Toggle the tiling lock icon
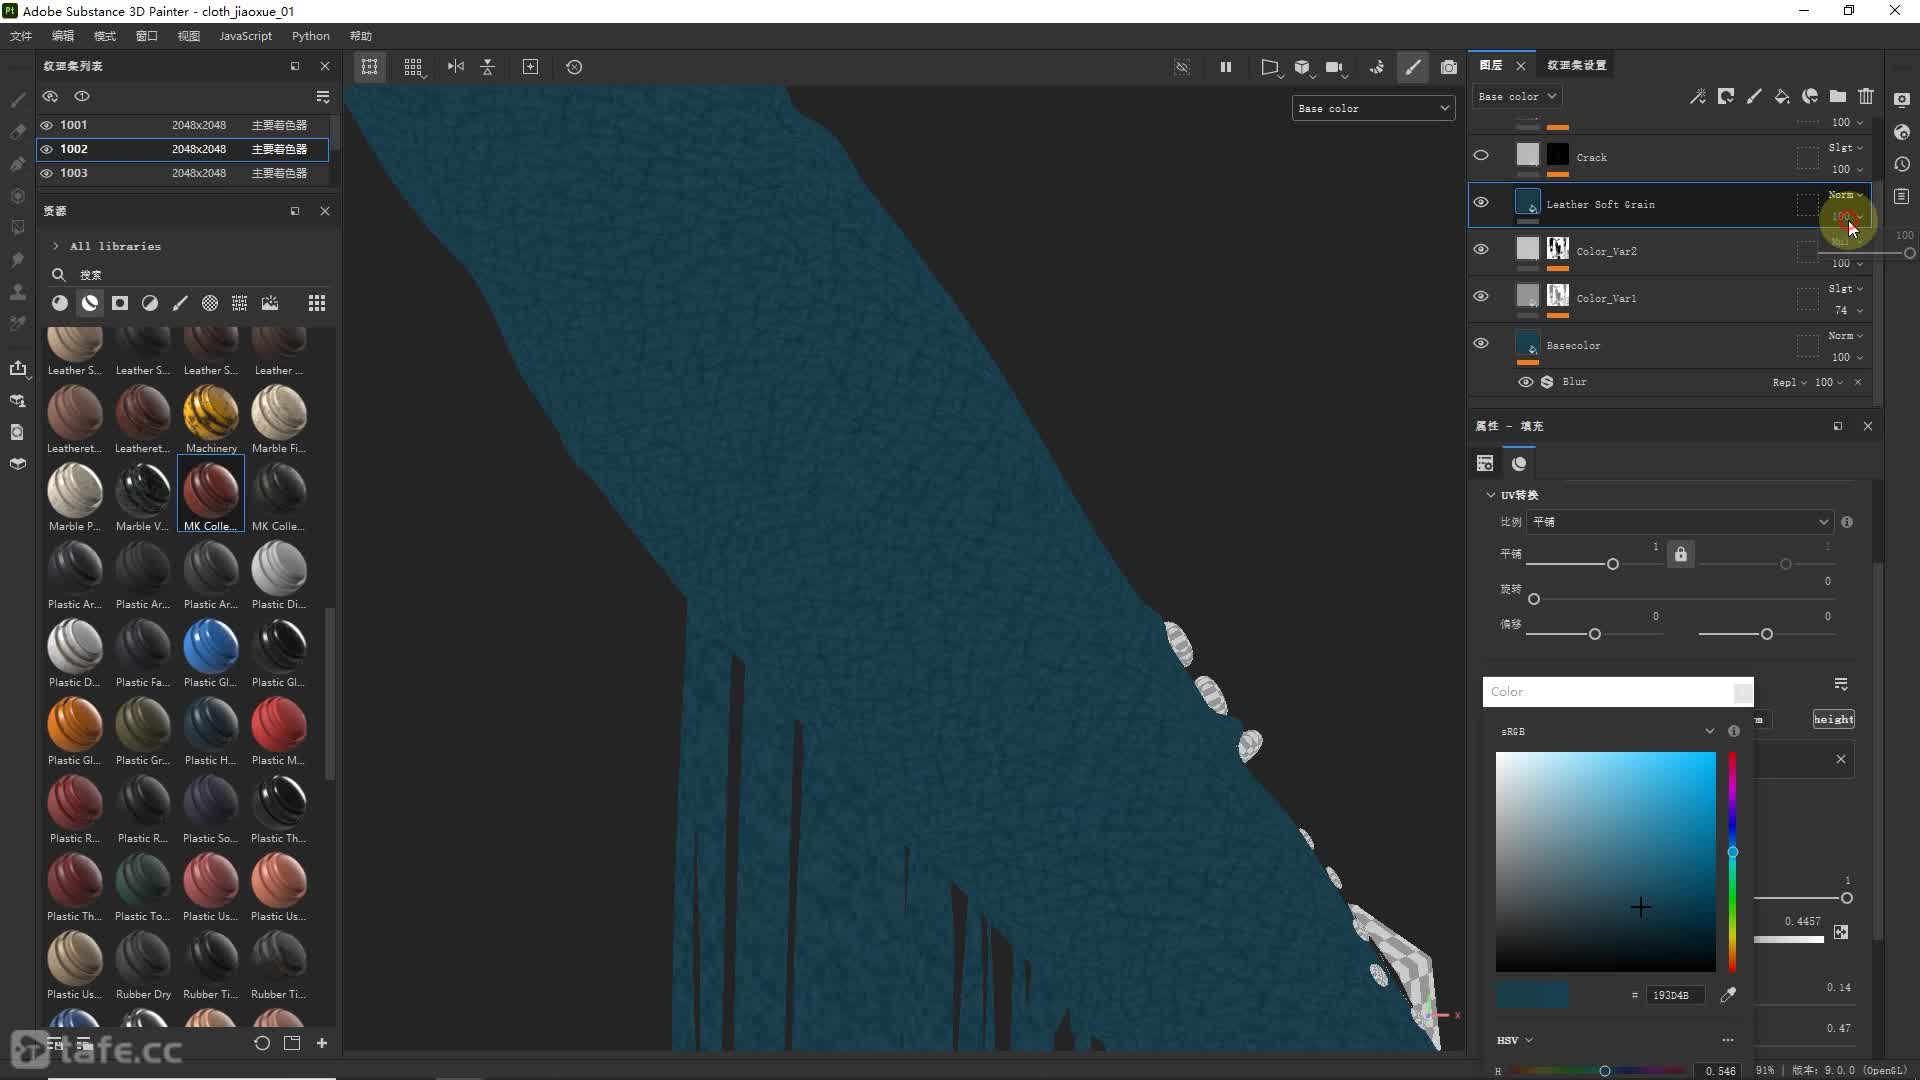The image size is (1920, 1080). coord(1680,554)
